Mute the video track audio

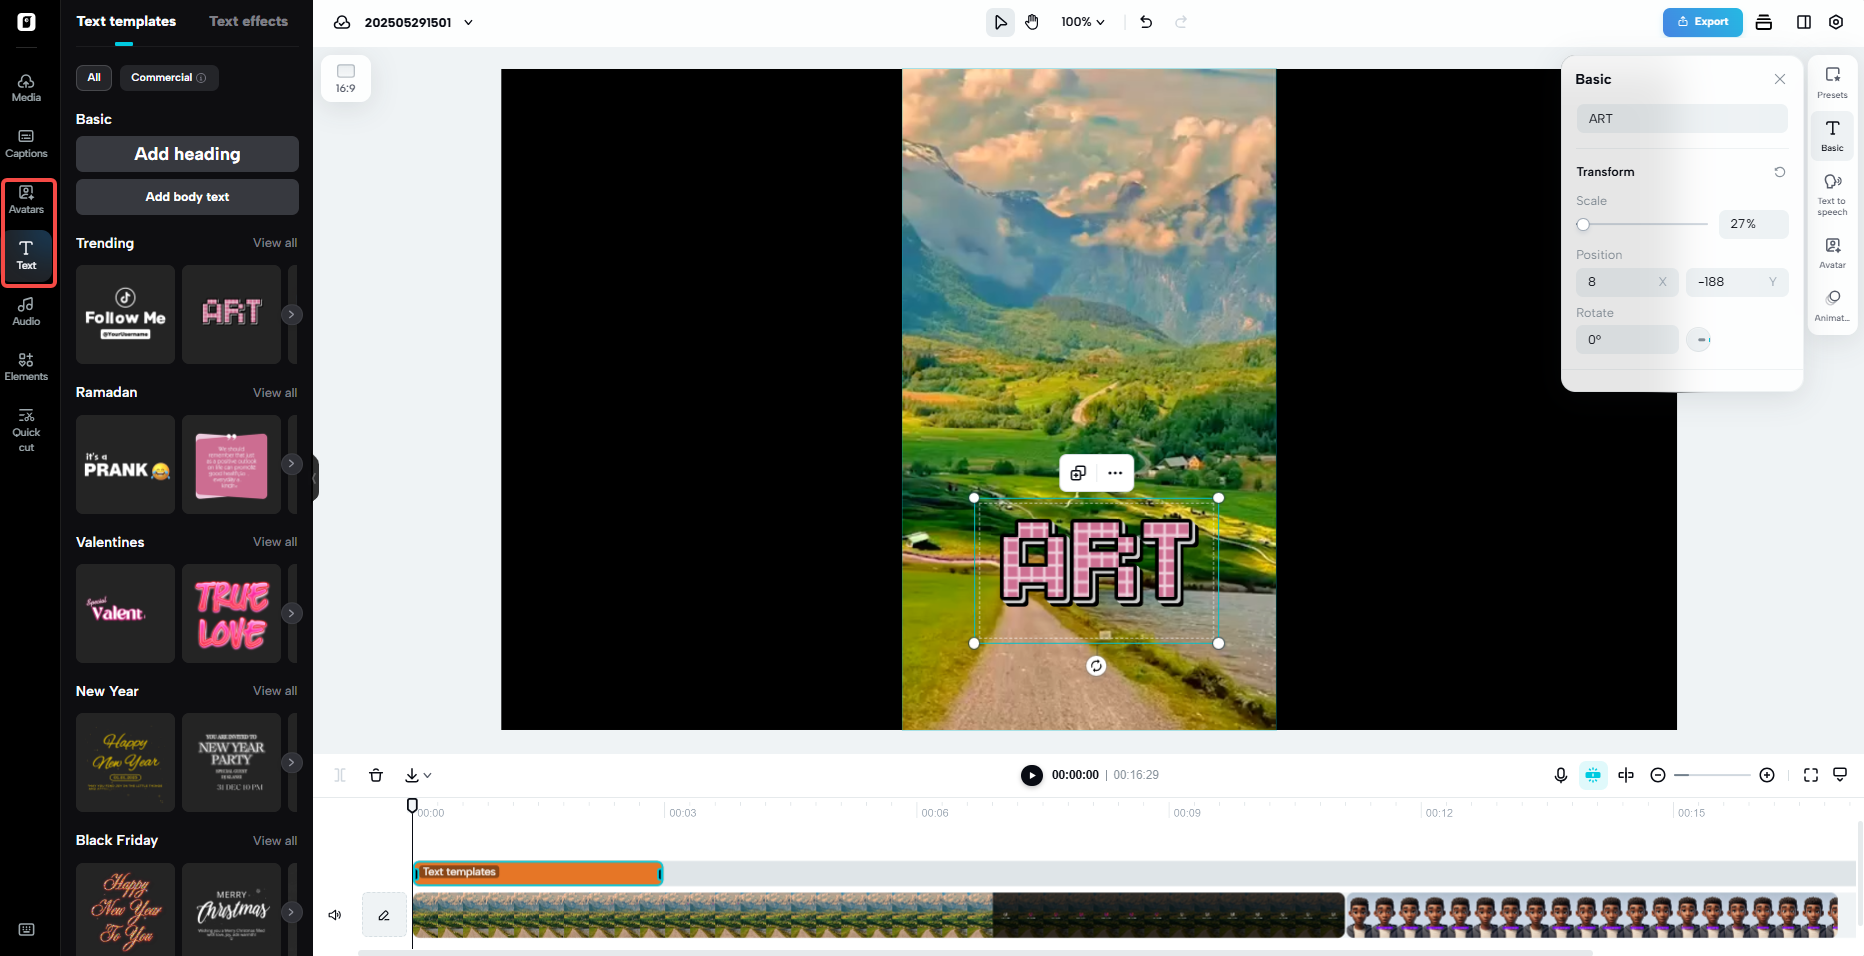335,915
